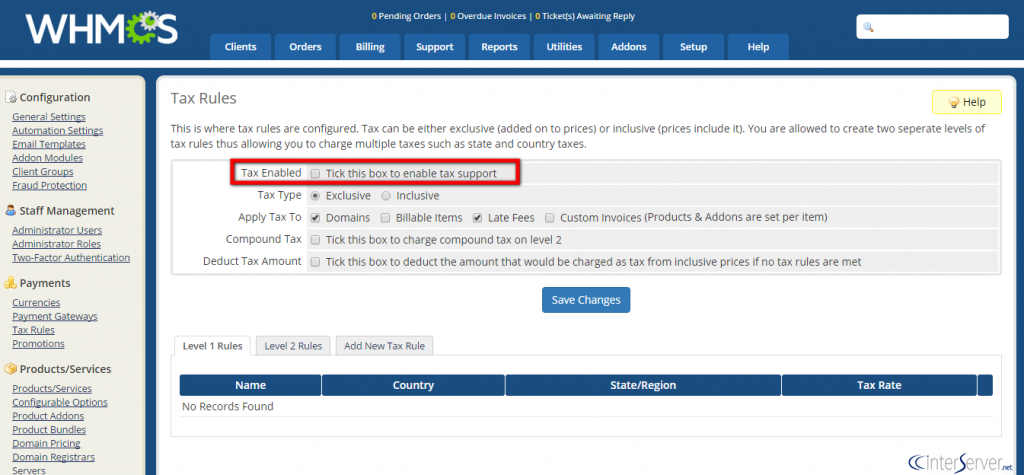The image size is (1024, 475).
Task: Open the Setup menu
Action: coord(694,47)
